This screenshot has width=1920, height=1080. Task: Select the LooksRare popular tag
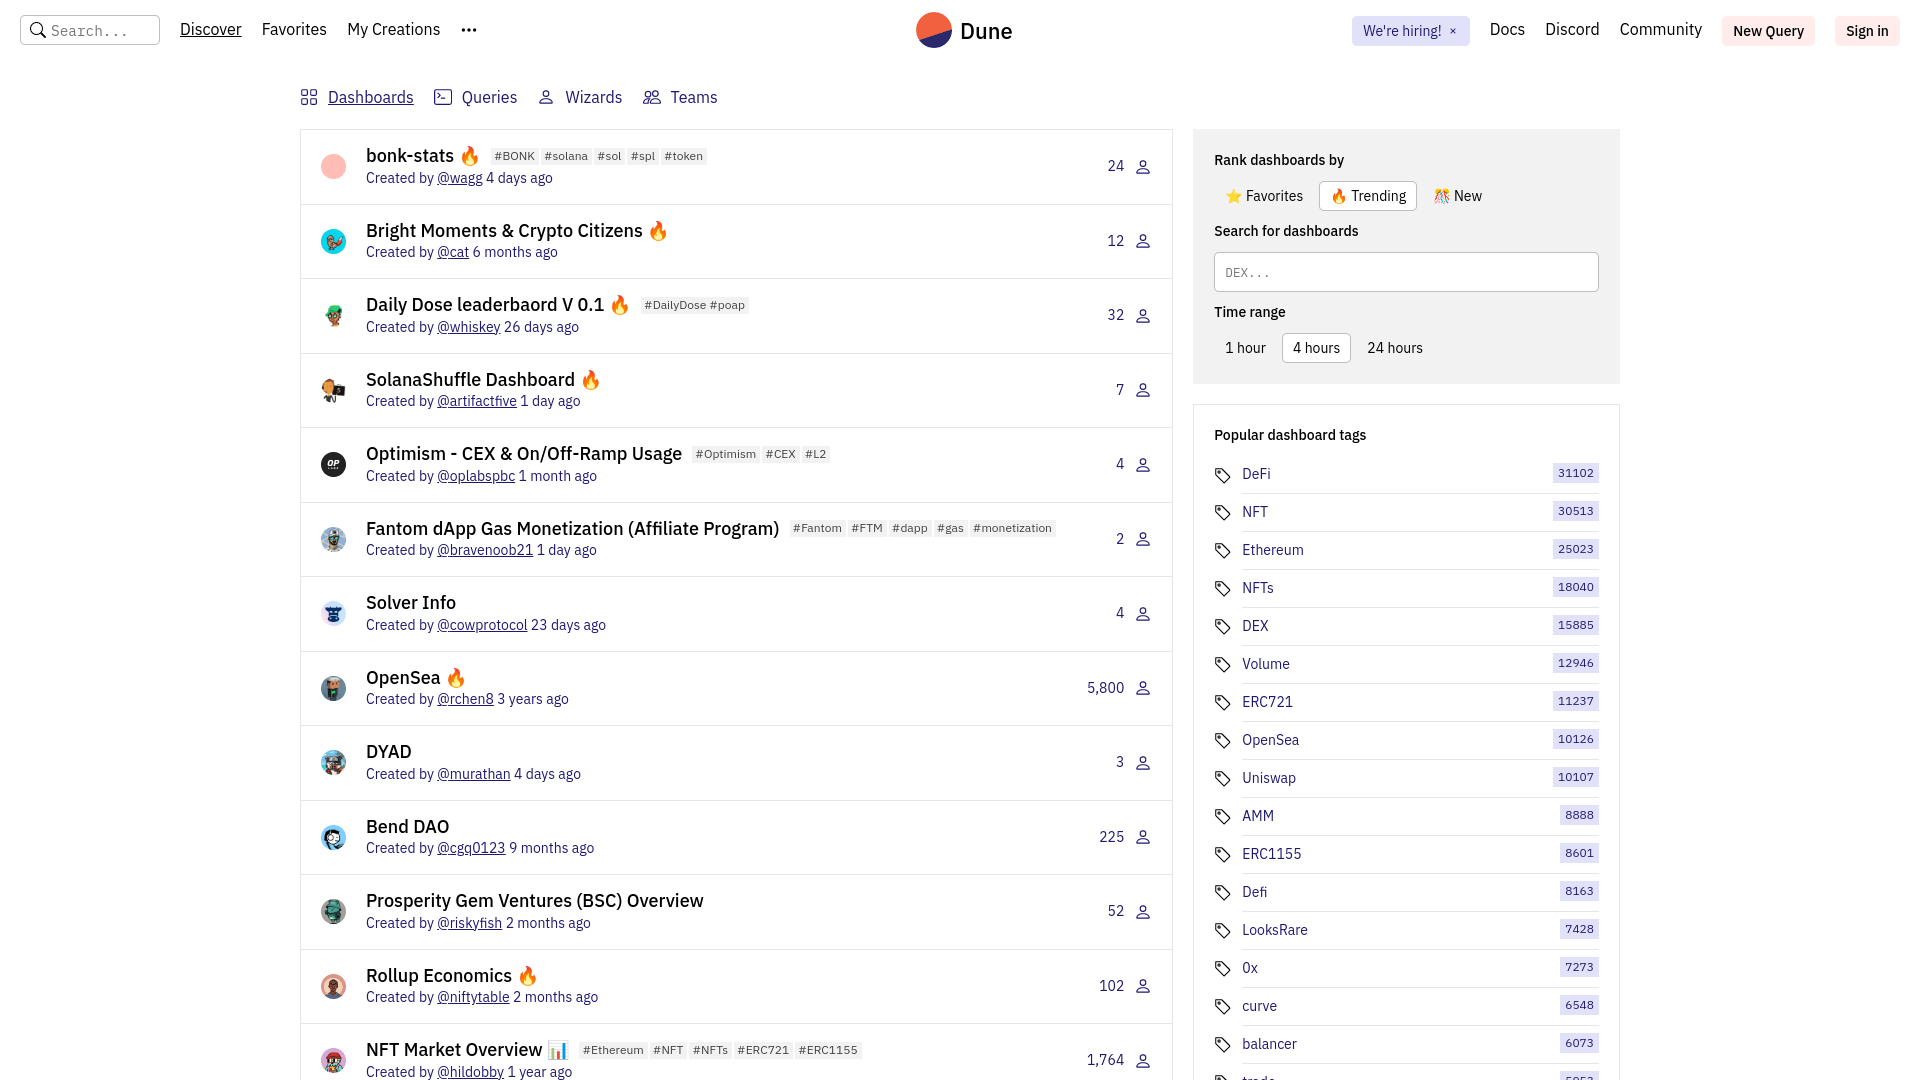pyautogui.click(x=1274, y=930)
